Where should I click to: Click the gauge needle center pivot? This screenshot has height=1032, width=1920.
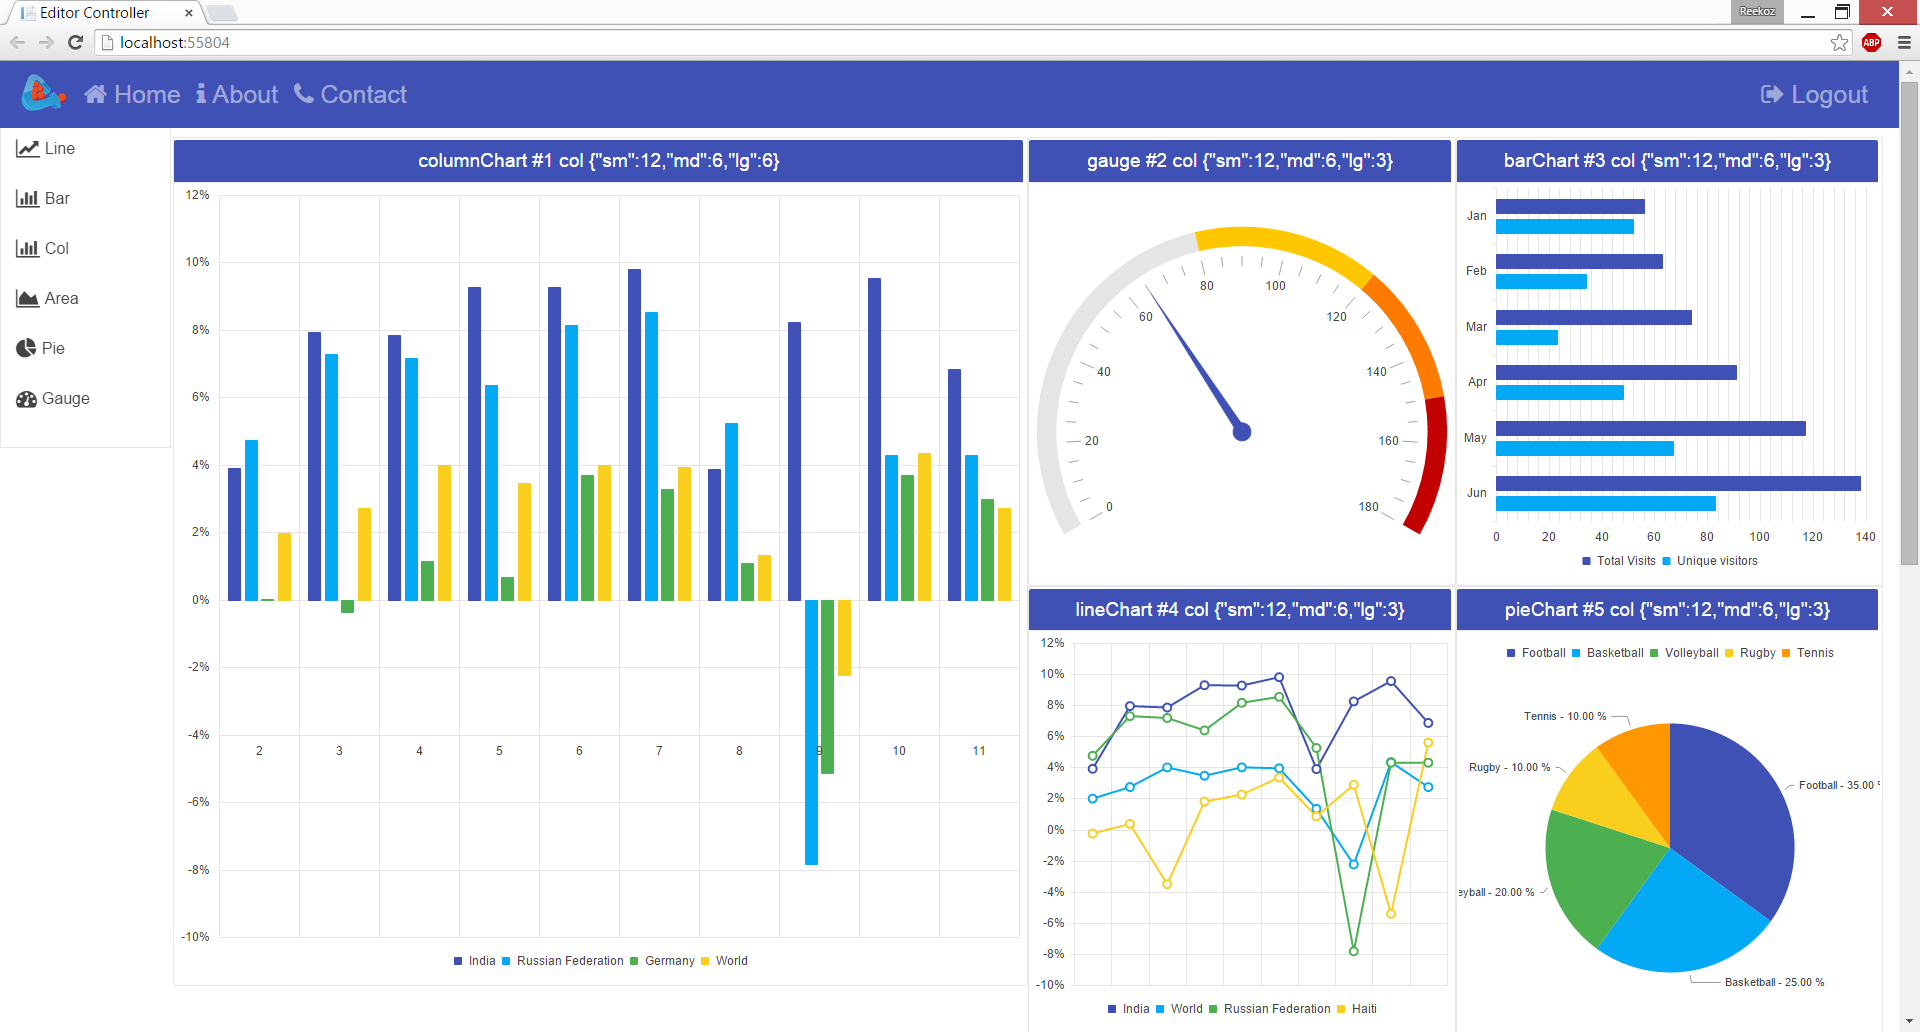tap(1242, 432)
